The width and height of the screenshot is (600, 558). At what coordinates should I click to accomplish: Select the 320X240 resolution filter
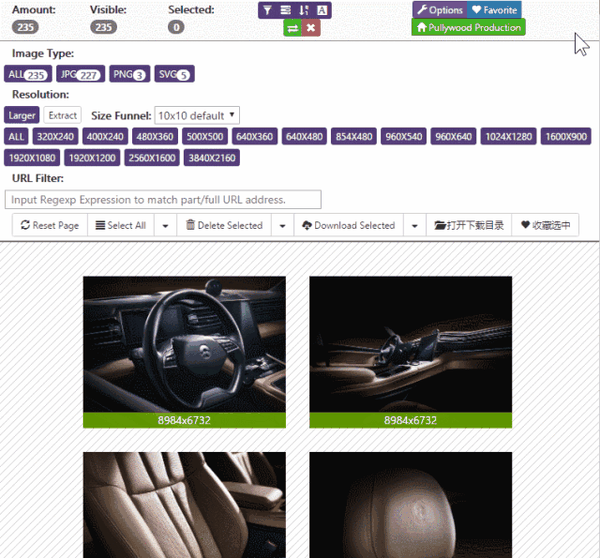55,137
